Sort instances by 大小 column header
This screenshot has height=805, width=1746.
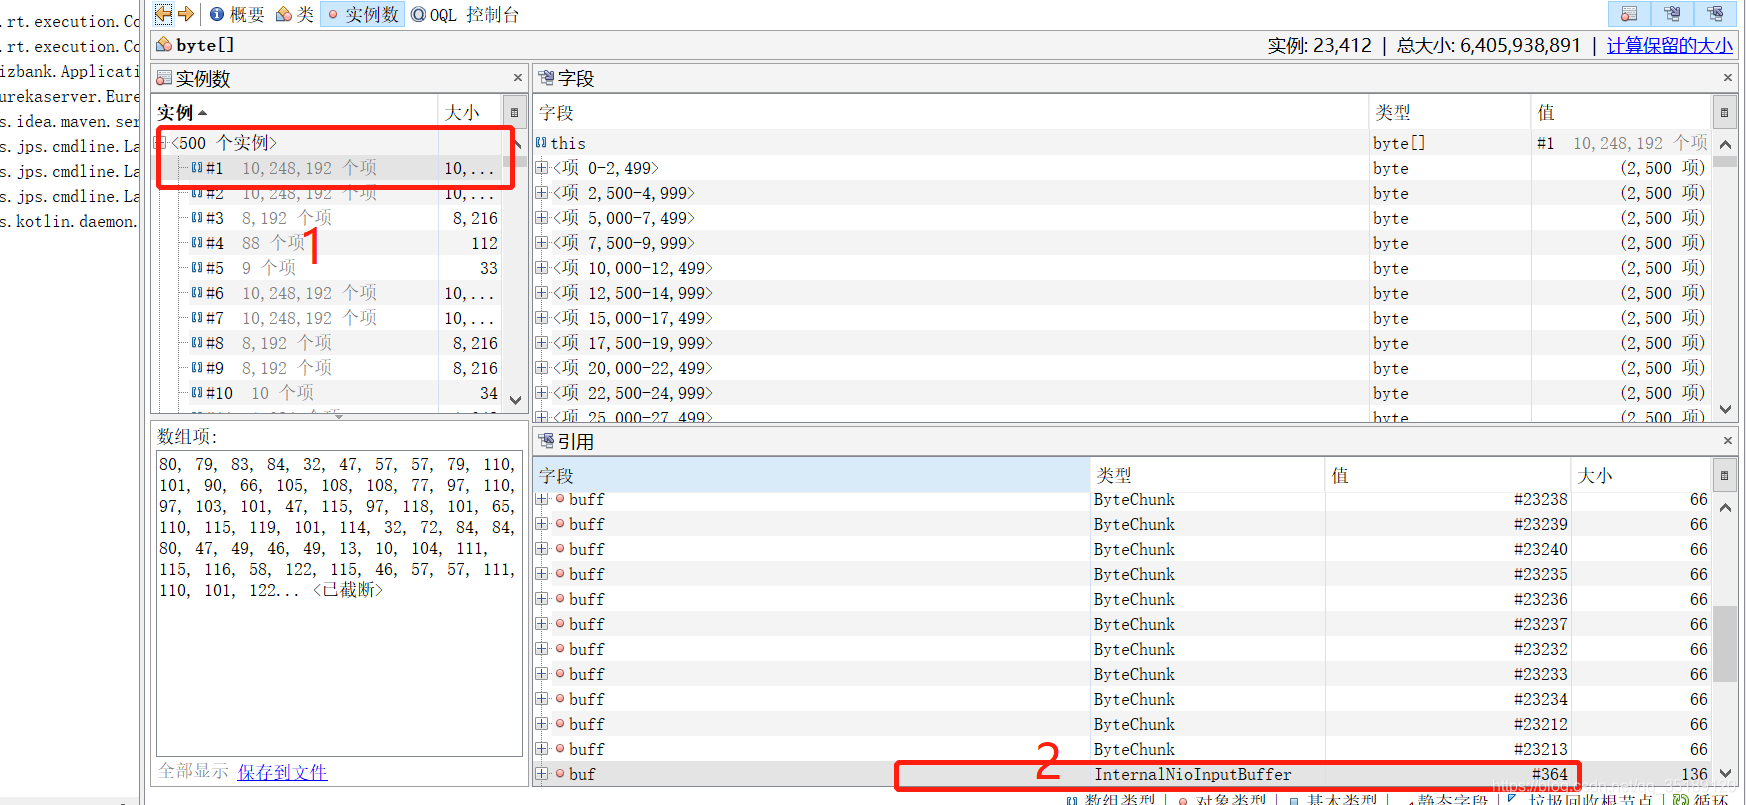470,112
